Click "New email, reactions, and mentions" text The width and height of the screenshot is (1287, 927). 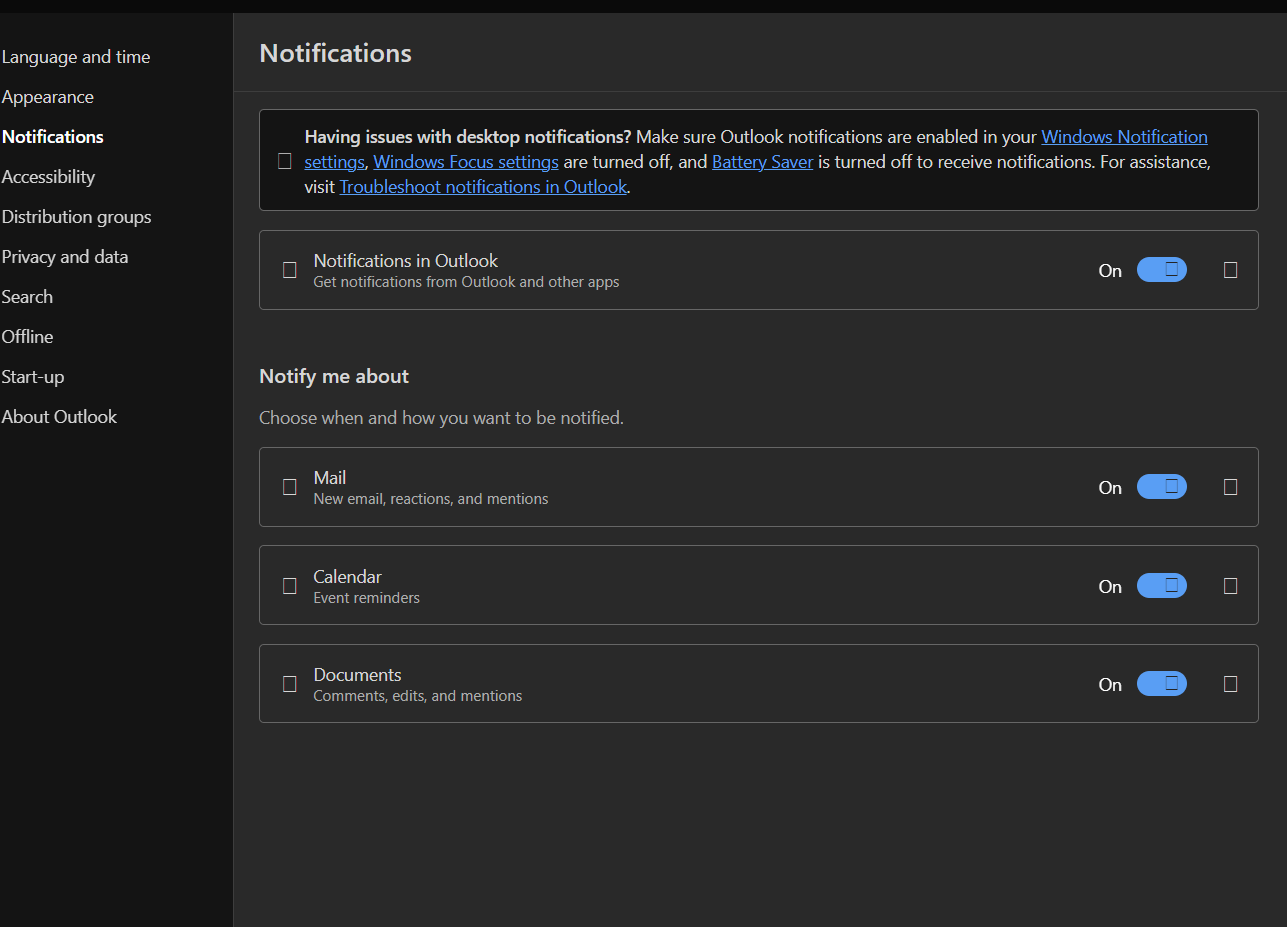click(431, 499)
